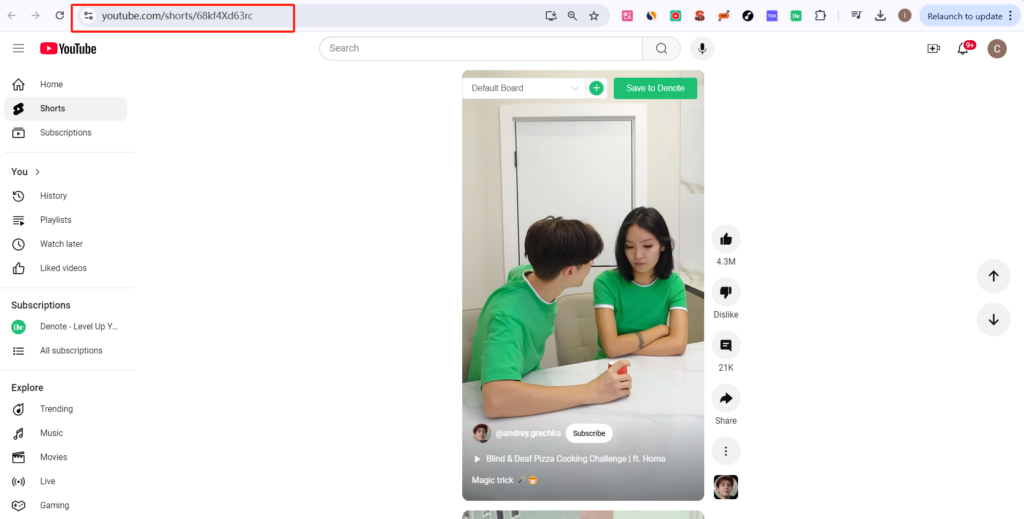This screenshot has width=1024, height=519.
Task: Go to Home in the sidebar
Action: [65, 84]
